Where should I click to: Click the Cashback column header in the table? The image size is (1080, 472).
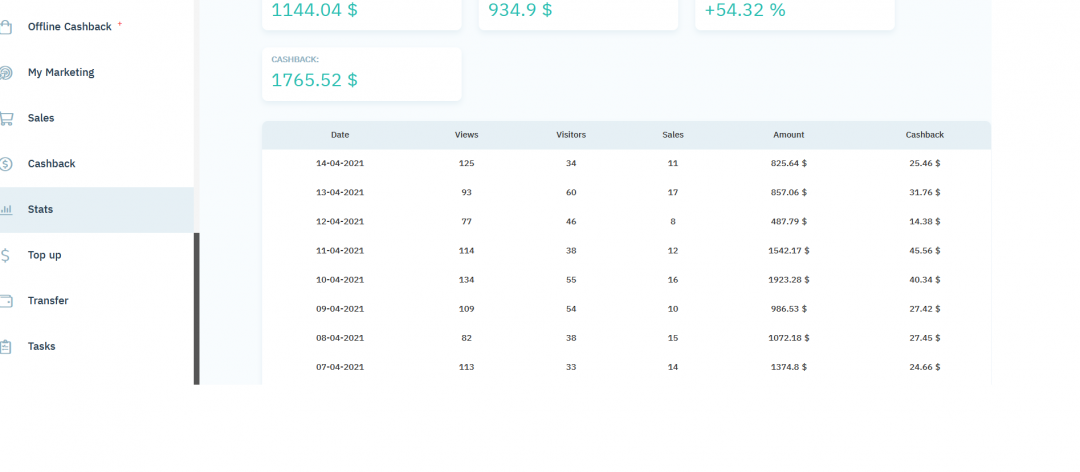[924, 135]
